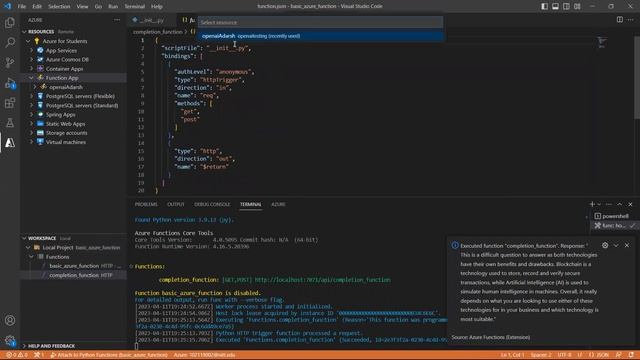Open the Selection menu
640x360 pixels.
(59, 7)
